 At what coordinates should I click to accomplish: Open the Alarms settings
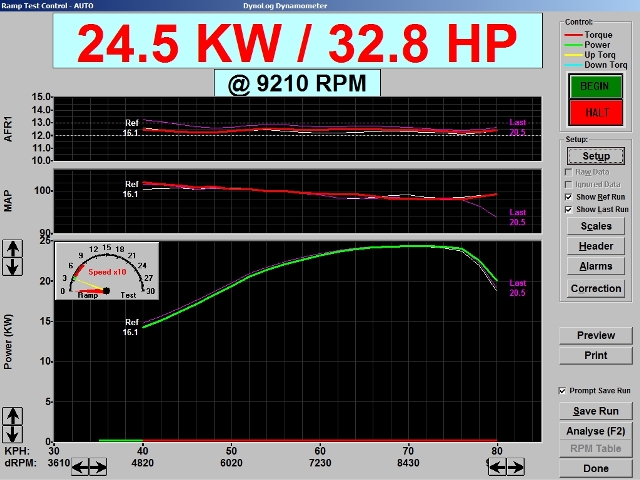click(596, 266)
